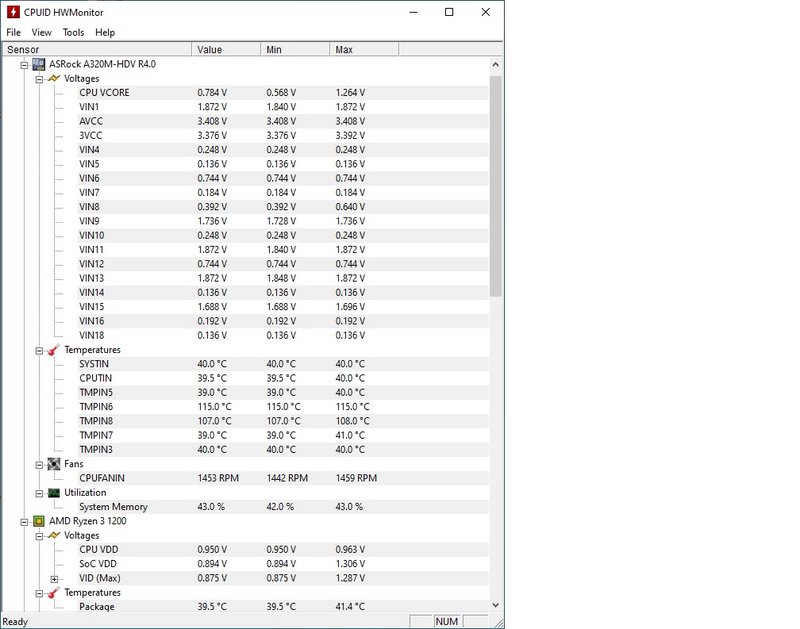Click the 0.568 V min CPU VCORE value
The height and width of the screenshot is (629, 800).
(x=281, y=93)
